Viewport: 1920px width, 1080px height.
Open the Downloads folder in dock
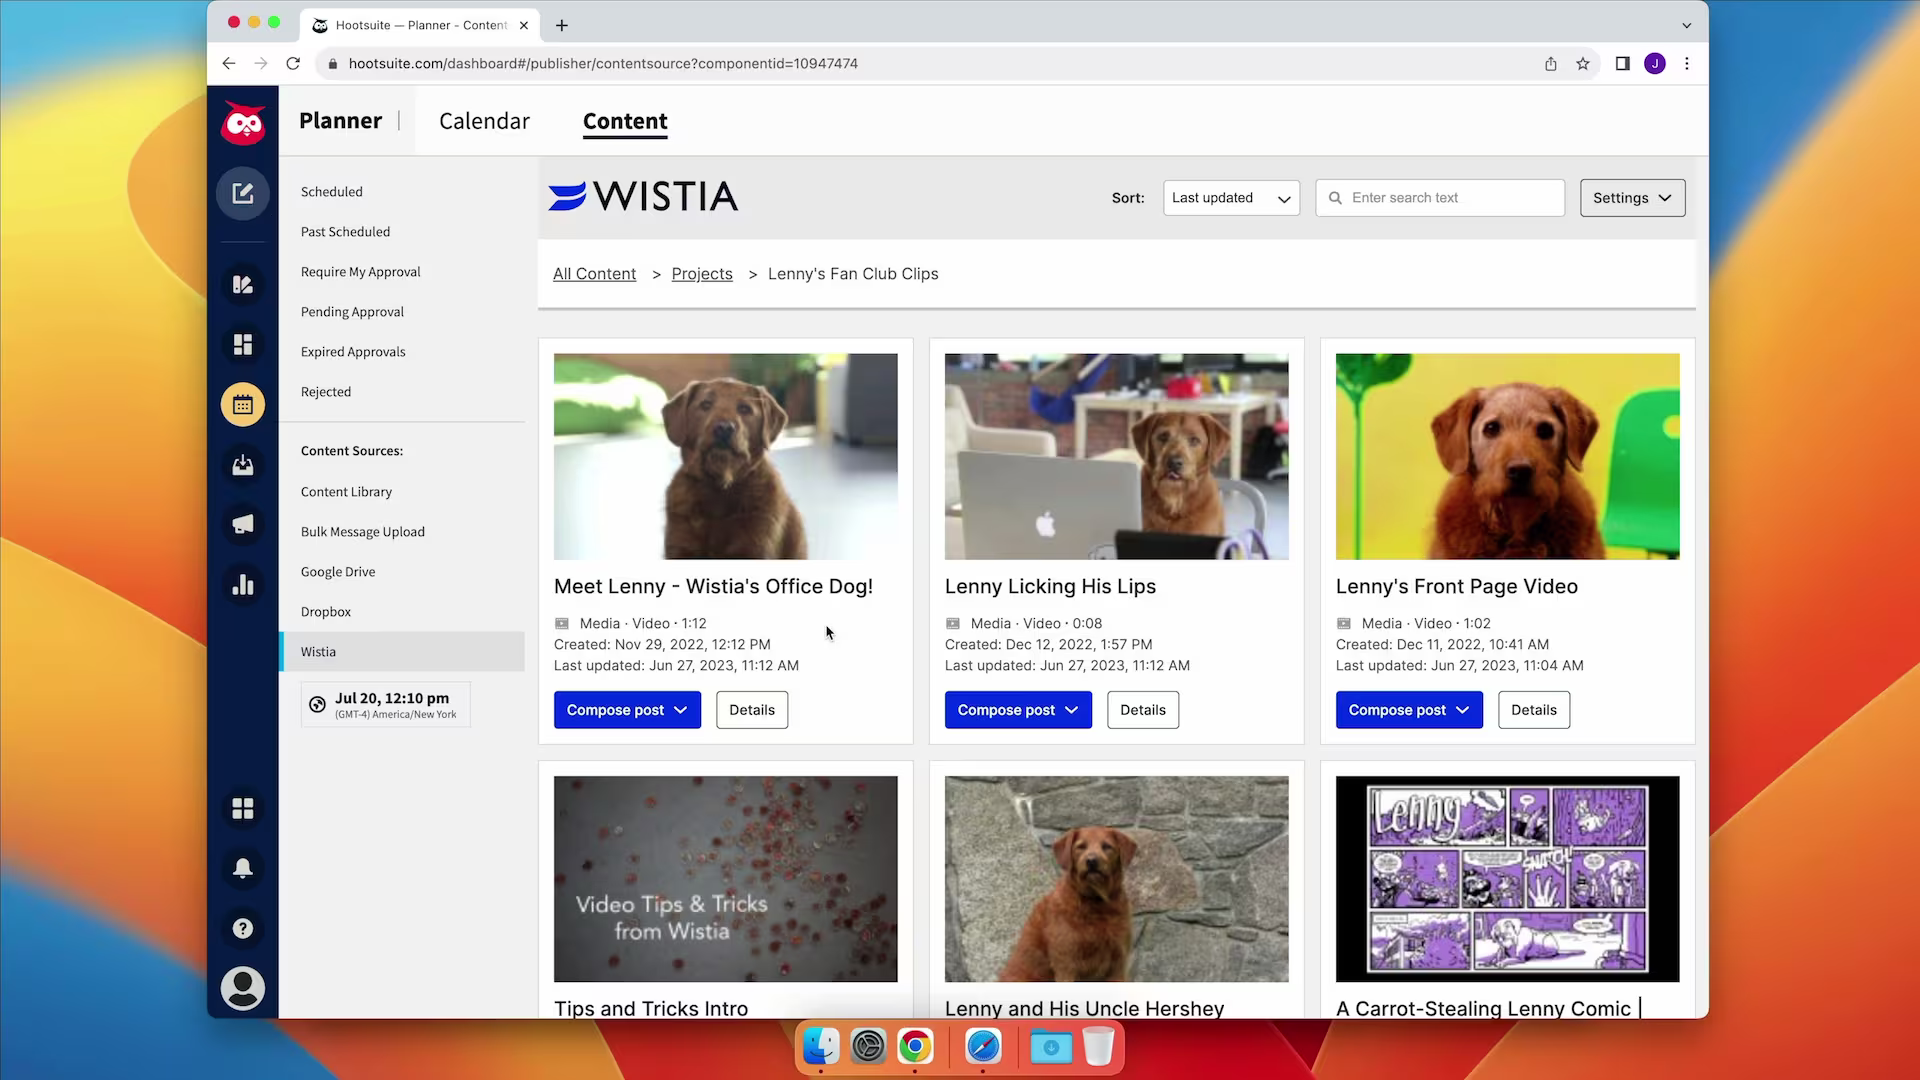(1051, 1047)
